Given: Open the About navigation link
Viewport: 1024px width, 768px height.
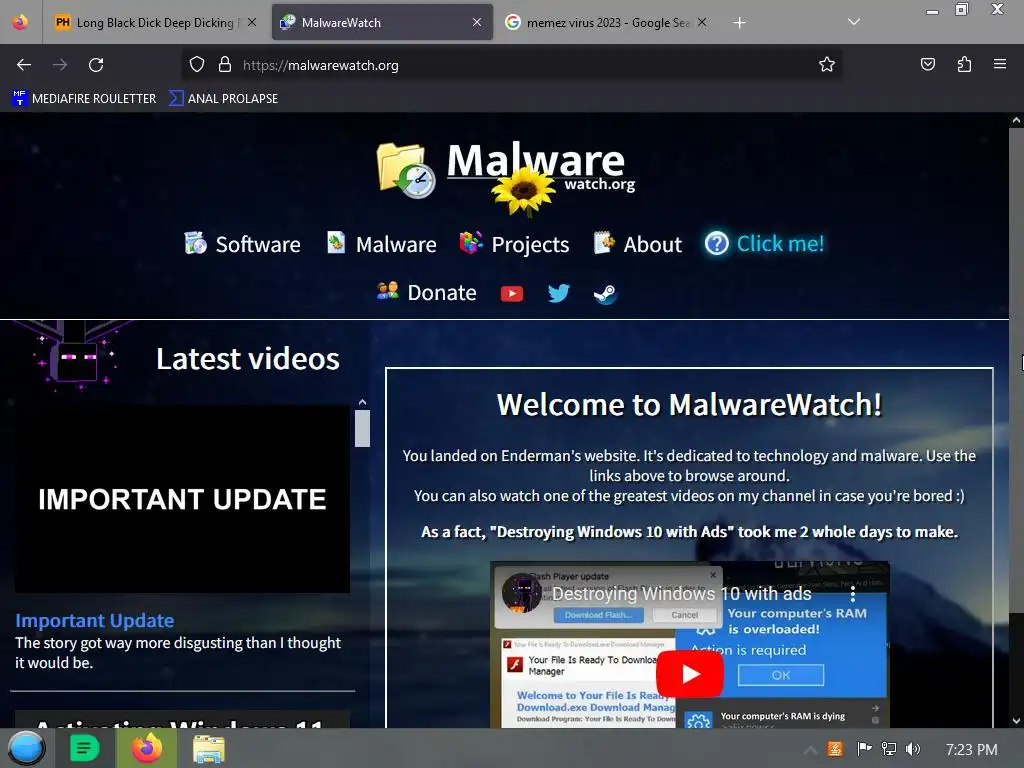Looking at the screenshot, I should tap(637, 244).
